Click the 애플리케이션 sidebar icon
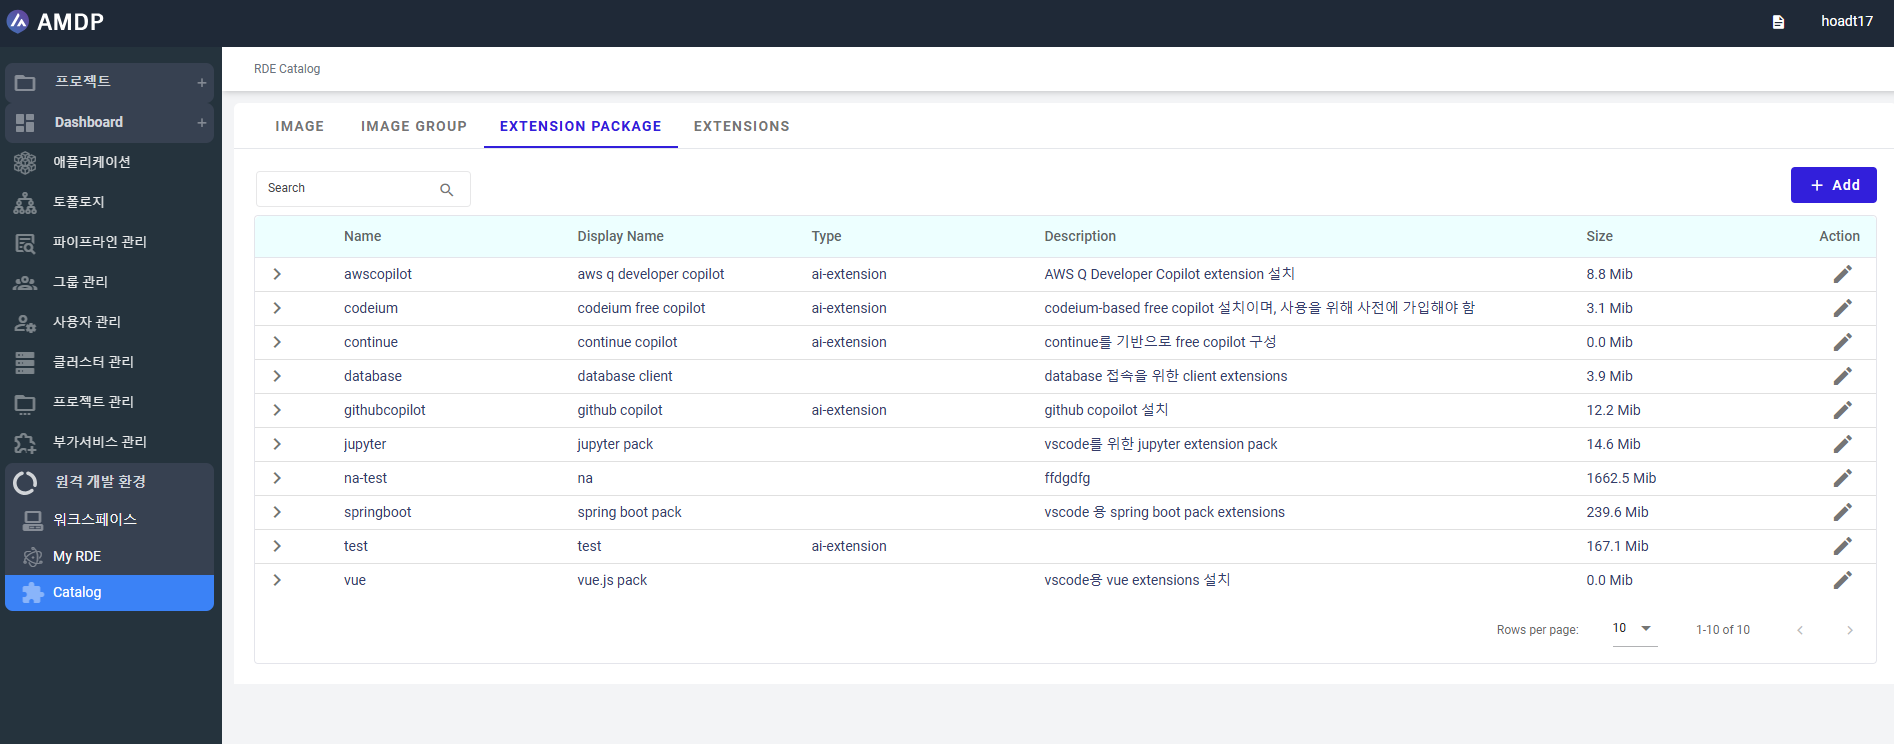This screenshot has width=1894, height=744. pyautogui.click(x=25, y=162)
